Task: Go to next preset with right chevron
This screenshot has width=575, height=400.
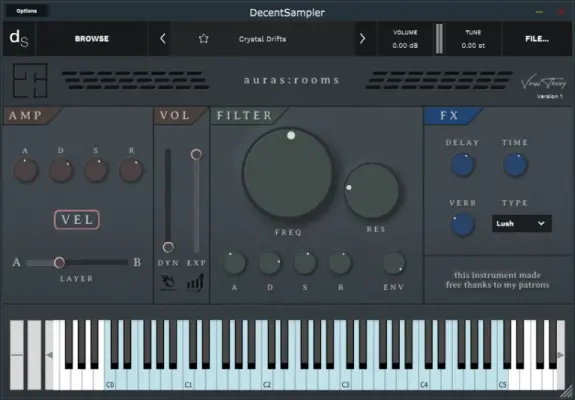Action: pos(362,38)
